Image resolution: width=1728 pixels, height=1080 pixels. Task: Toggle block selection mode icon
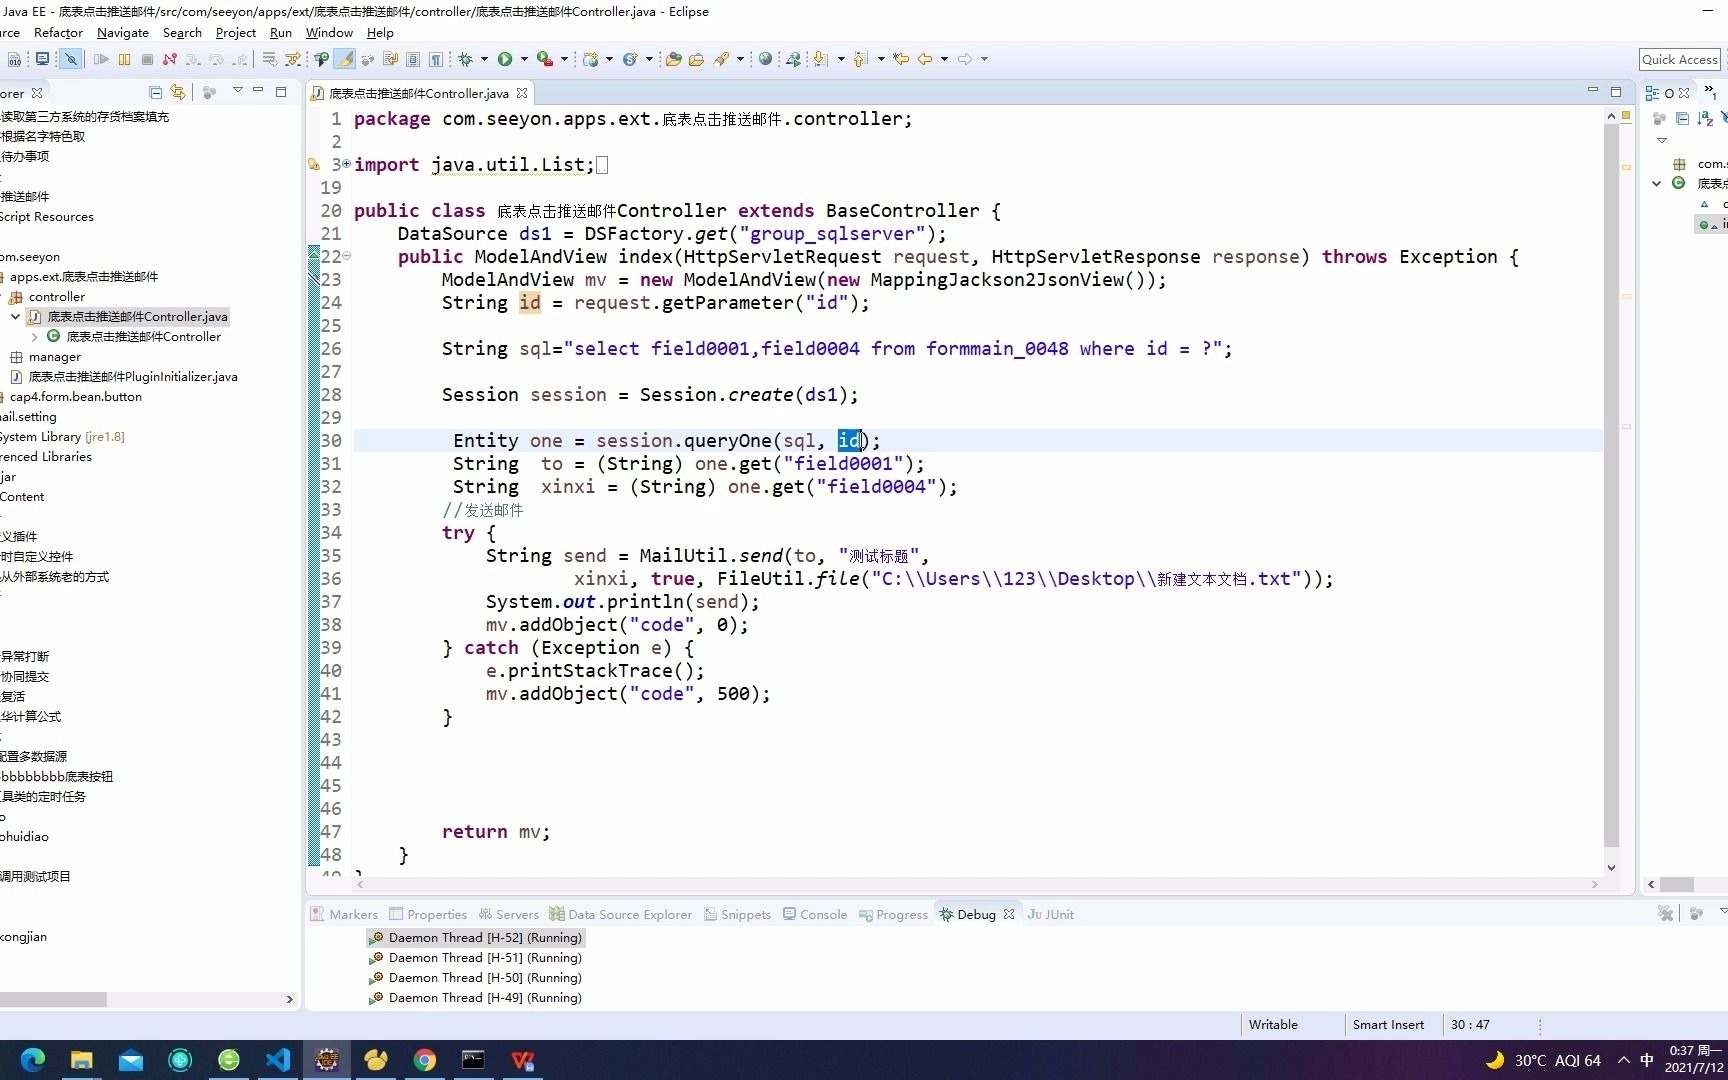click(413, 59)
